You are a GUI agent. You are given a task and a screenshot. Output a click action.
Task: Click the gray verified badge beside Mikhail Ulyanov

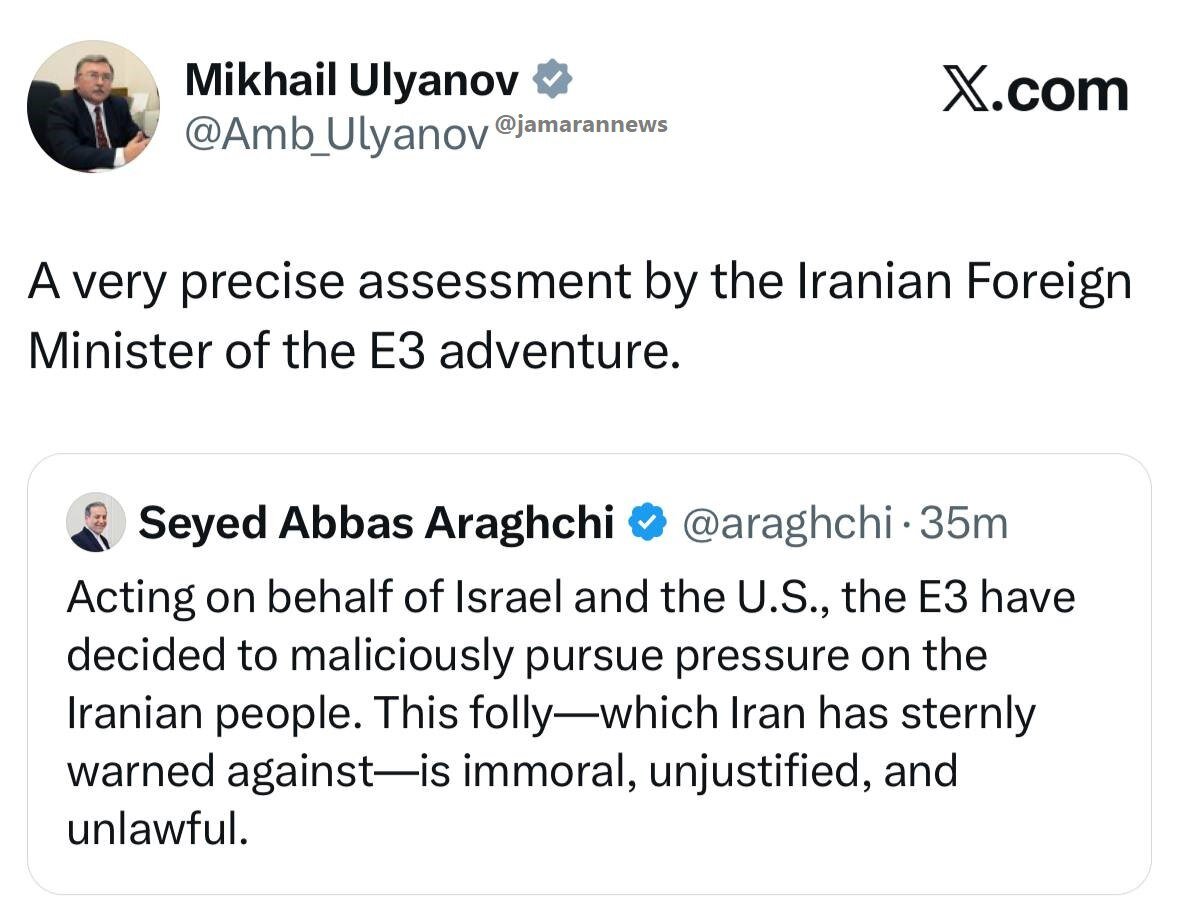552,81
